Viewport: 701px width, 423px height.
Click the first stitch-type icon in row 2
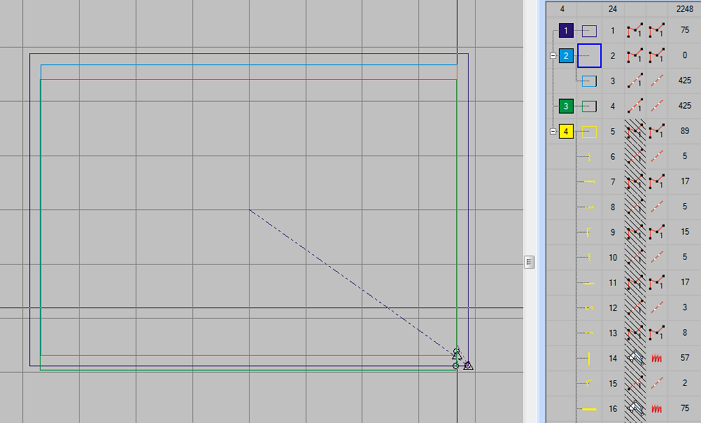[635, 55]
